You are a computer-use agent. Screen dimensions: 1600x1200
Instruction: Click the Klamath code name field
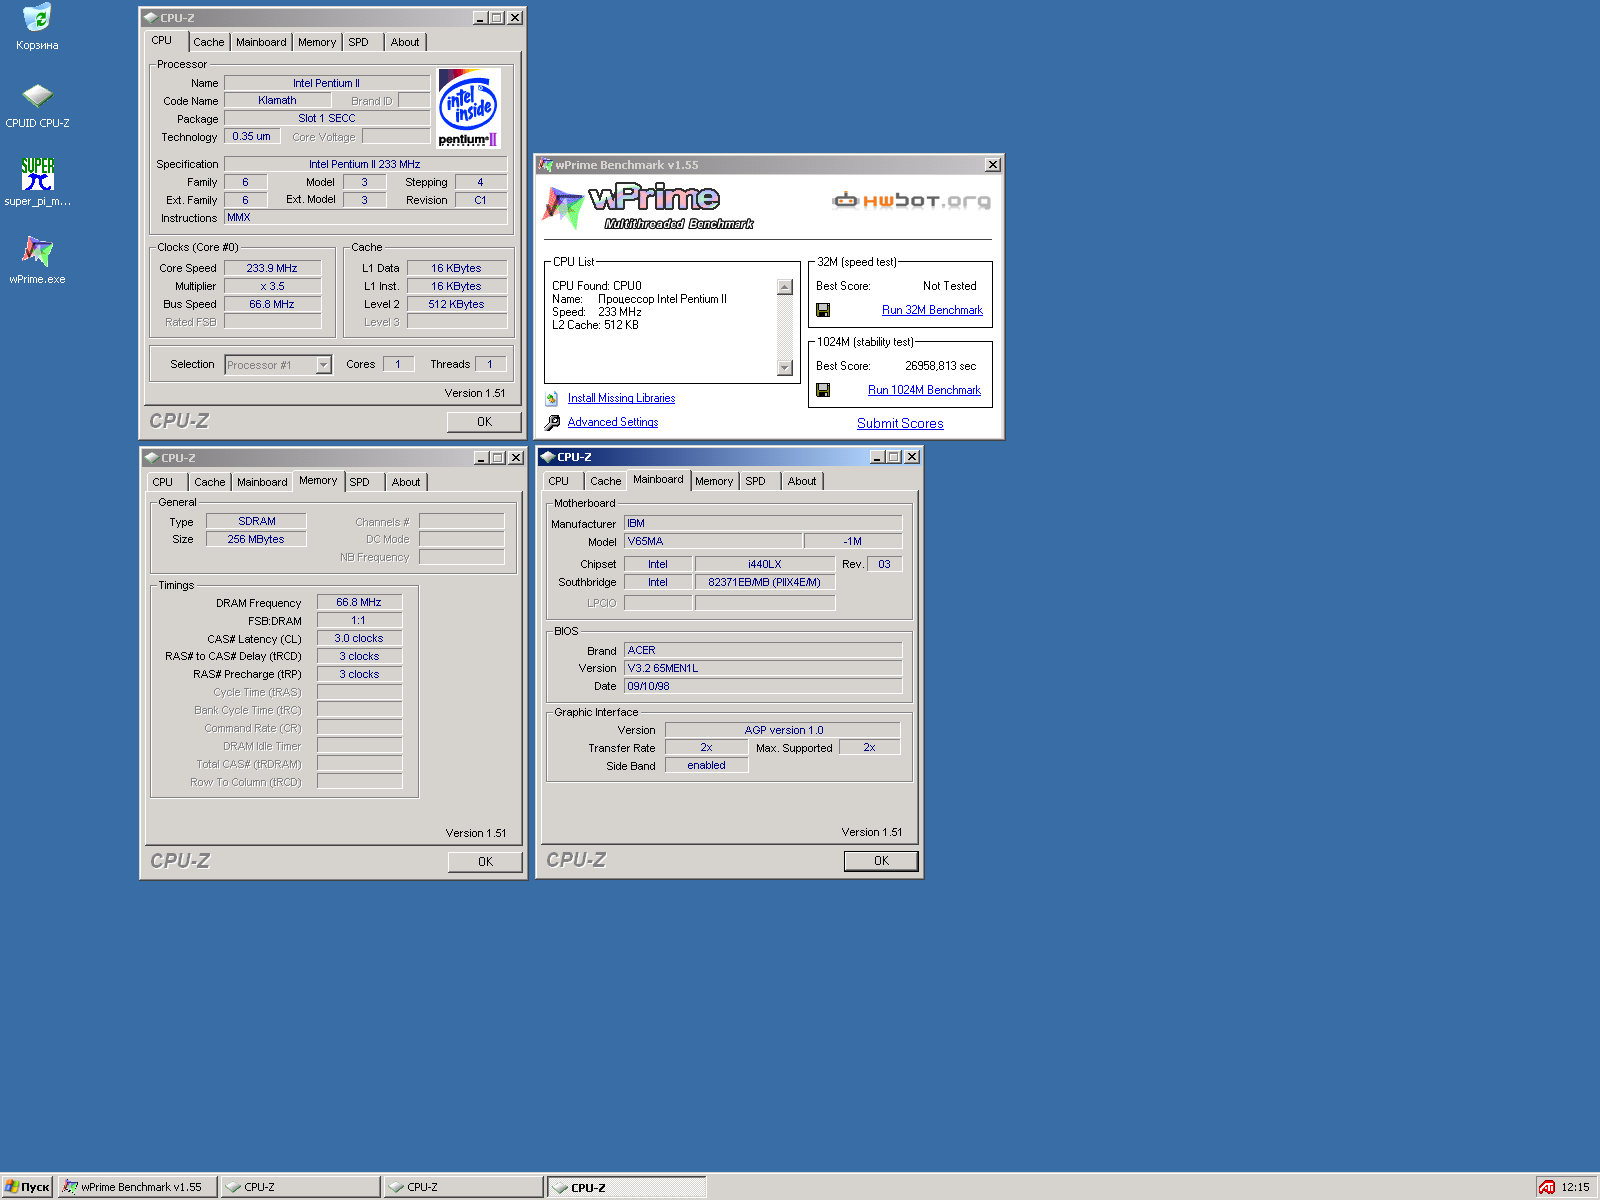click(277, 100)
